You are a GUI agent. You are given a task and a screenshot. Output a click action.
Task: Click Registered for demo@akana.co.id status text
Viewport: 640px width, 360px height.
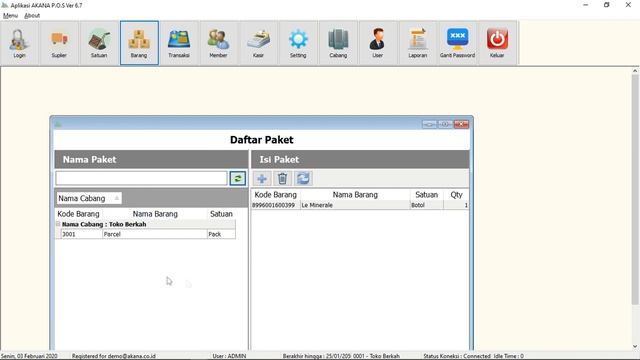tap(113, 356)
